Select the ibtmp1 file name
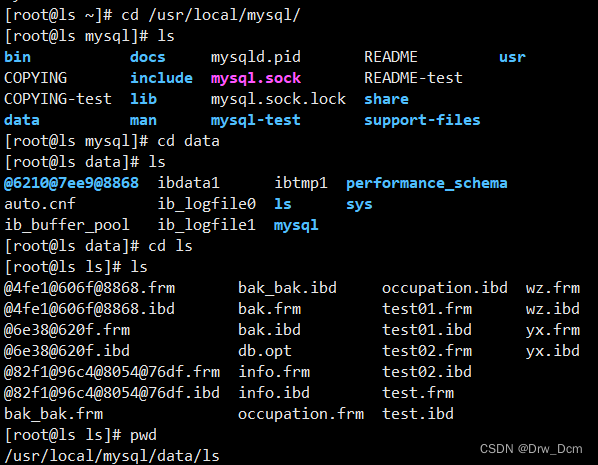This screenshot has width=598, height=465. 301,183
